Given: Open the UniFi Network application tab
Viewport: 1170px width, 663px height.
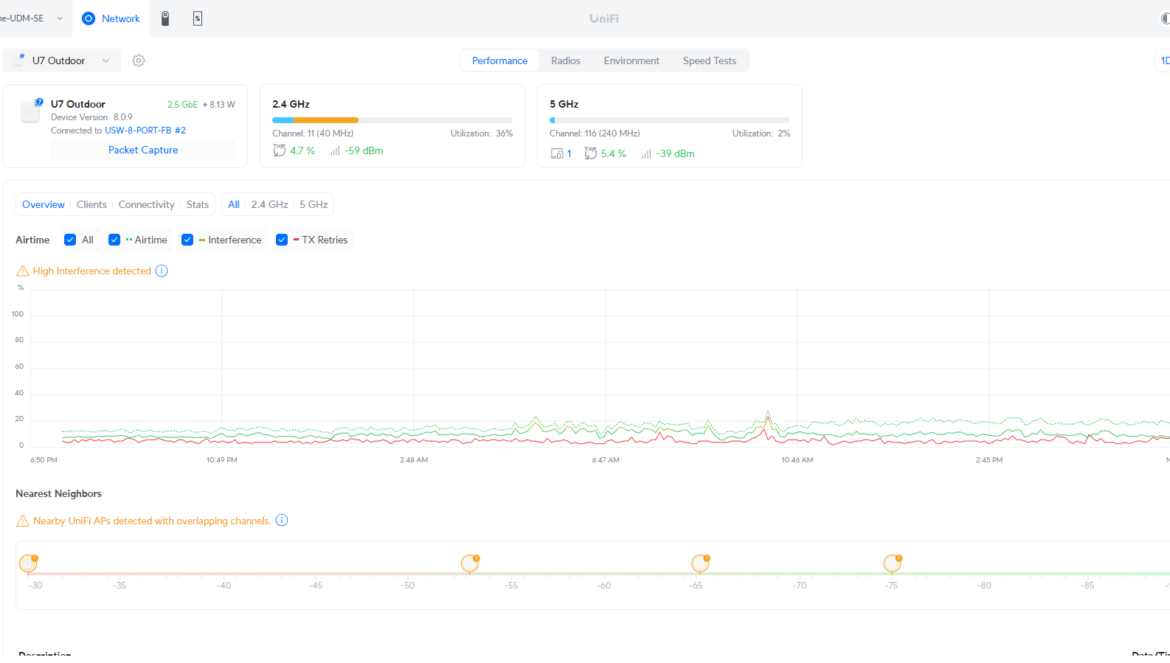Looking at the screenshot, I should (110, 19).
